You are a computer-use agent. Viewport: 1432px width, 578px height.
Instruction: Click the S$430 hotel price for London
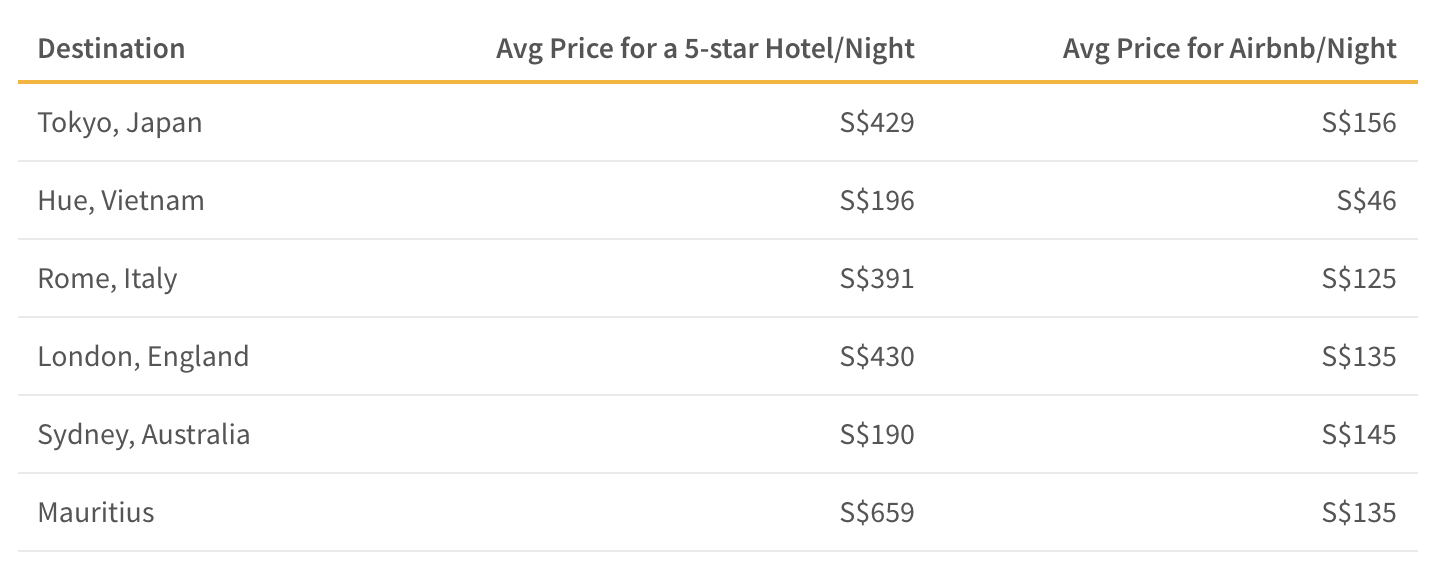[877, 357]
